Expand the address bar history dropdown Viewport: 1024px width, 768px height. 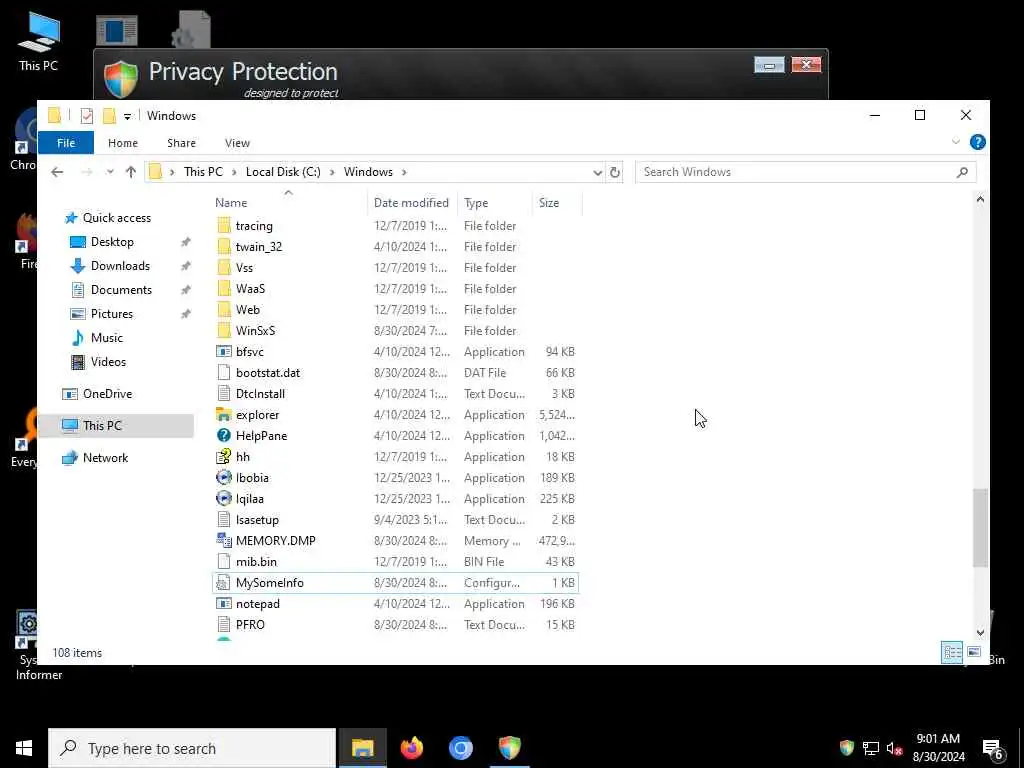click(597, 172)
